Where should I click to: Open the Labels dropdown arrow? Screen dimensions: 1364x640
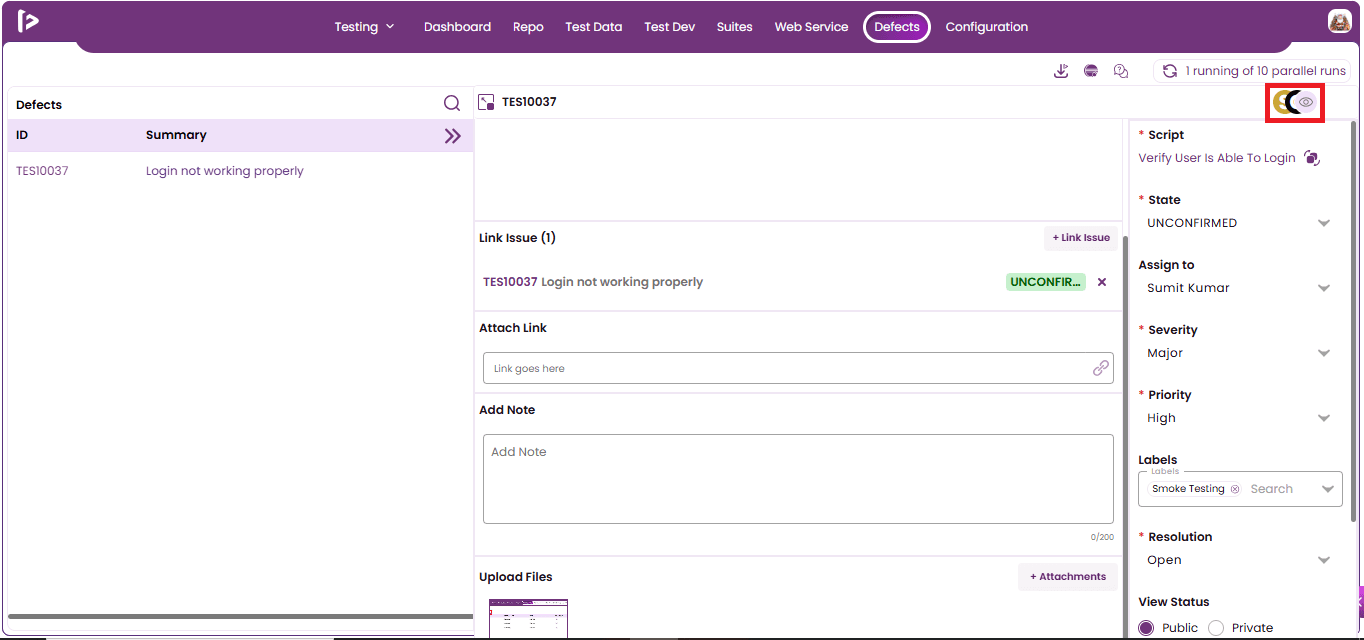pyautogui.click(x=1328, y=489)
